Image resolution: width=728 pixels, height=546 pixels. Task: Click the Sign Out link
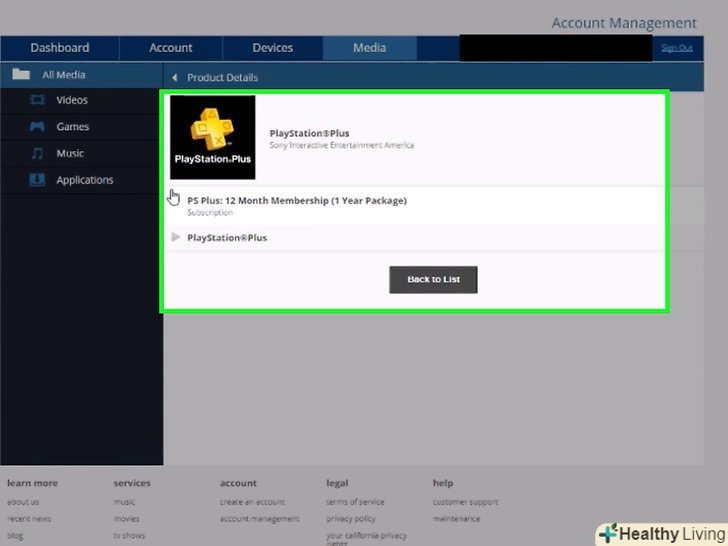pos(676,48)
